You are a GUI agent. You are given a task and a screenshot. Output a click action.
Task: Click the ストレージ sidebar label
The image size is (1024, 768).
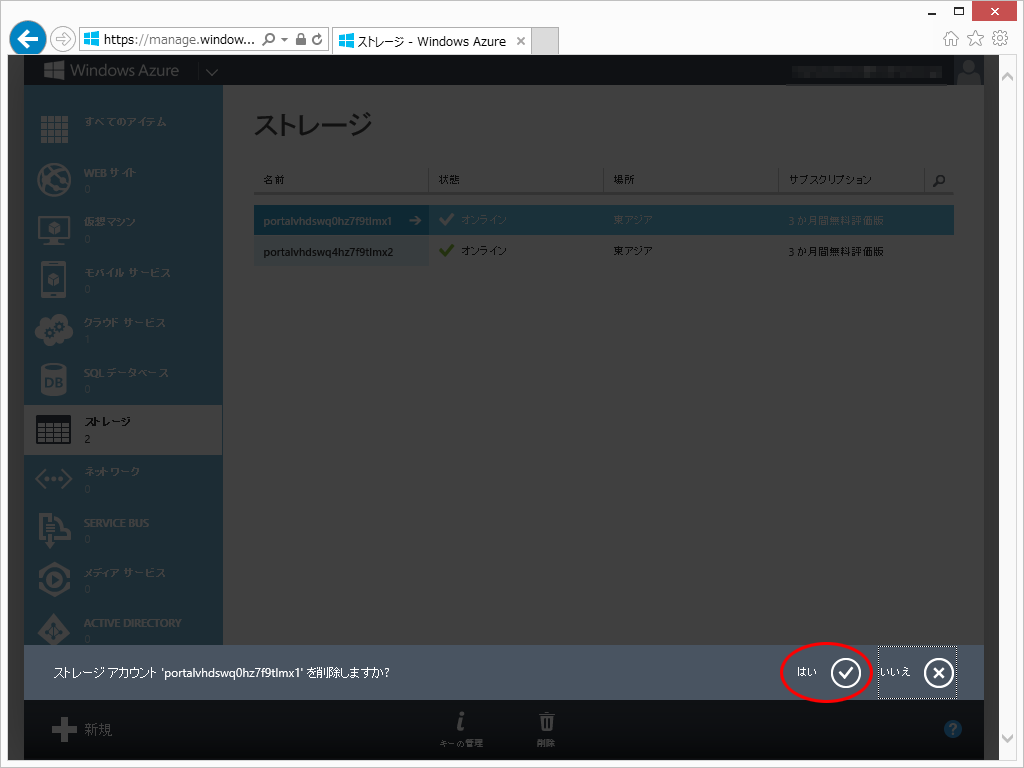pos(107,422)
